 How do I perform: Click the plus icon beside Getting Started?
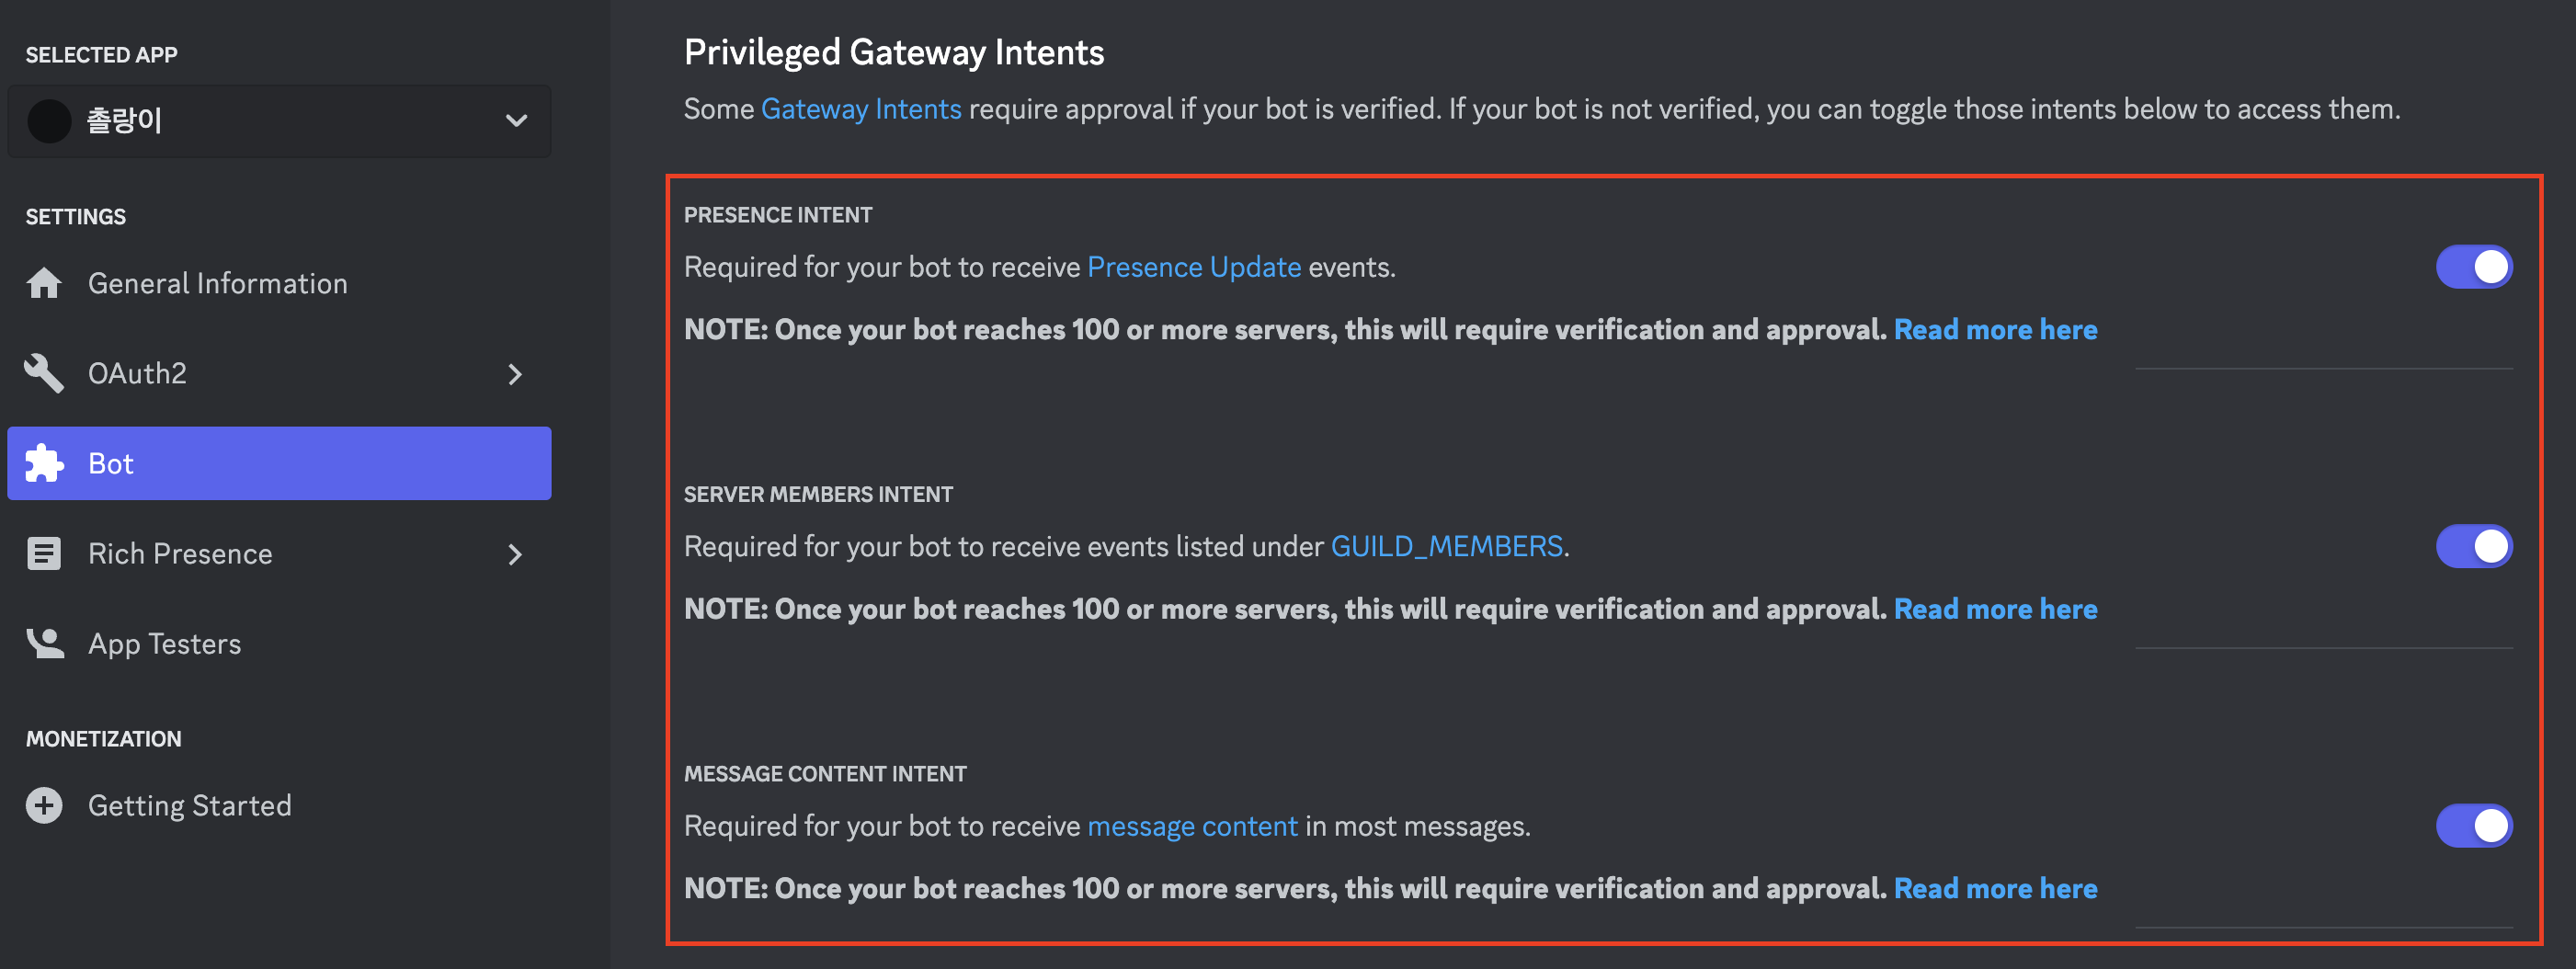pos(44,806)
